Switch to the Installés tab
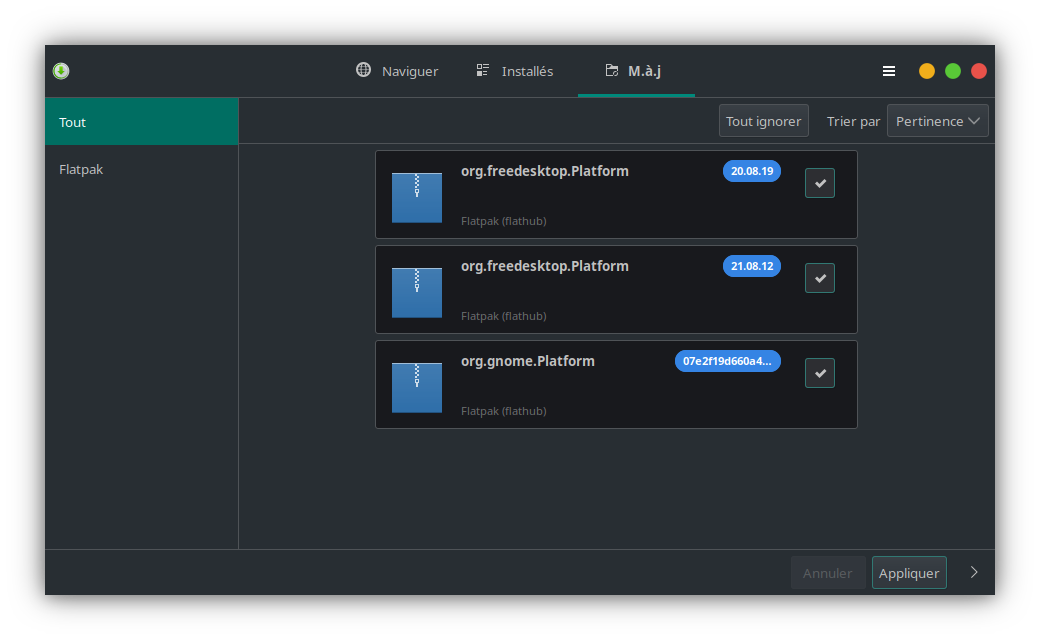Viewport: 1040px width, 640px height. tap(515, 71)
